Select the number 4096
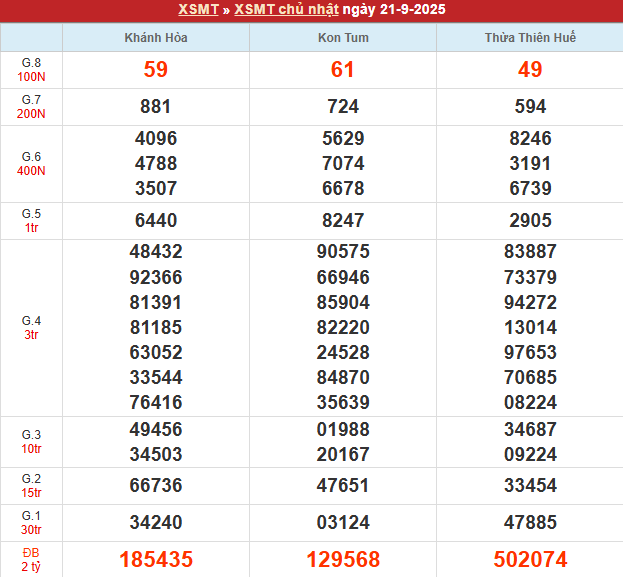Screen dimensions: 623x577 pos(156,139)
